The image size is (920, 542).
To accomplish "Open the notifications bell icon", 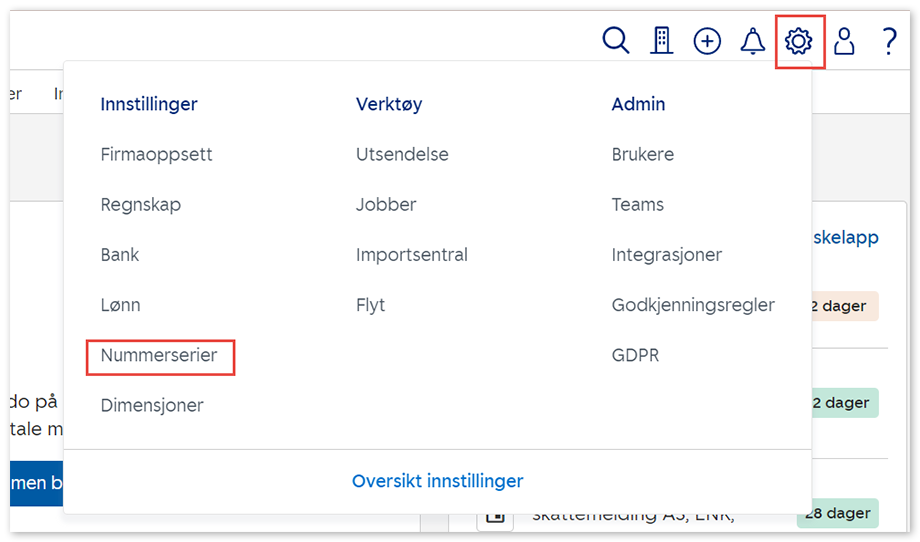I will click(752, 41).
